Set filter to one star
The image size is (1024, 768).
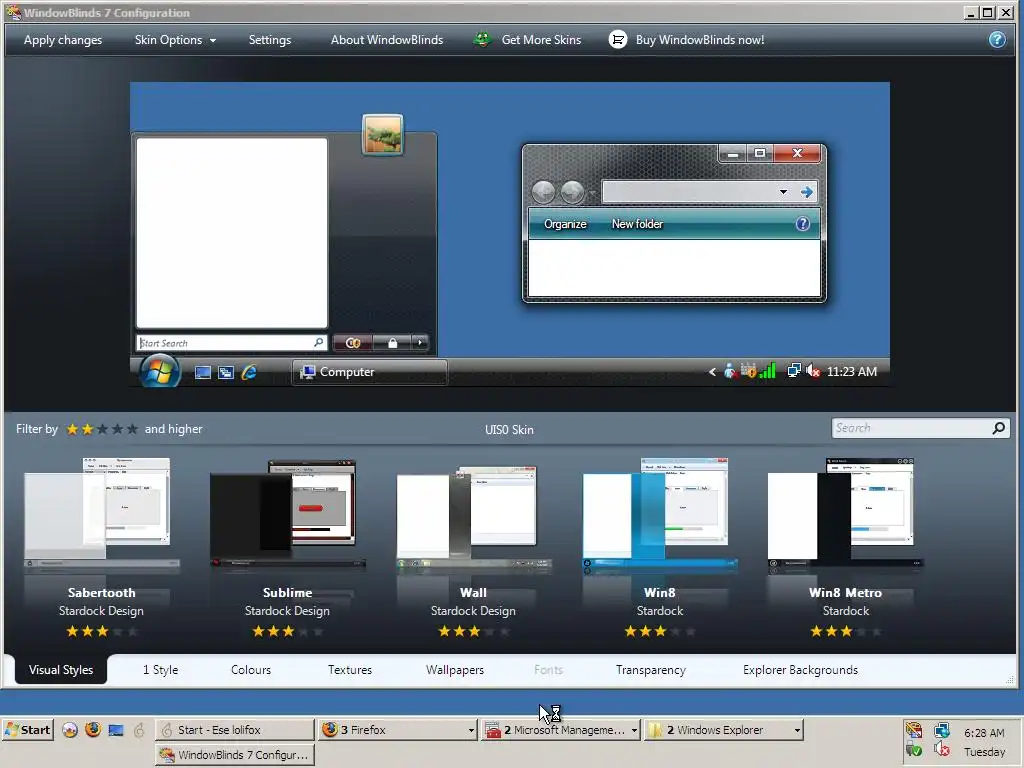tap(72, 429)
